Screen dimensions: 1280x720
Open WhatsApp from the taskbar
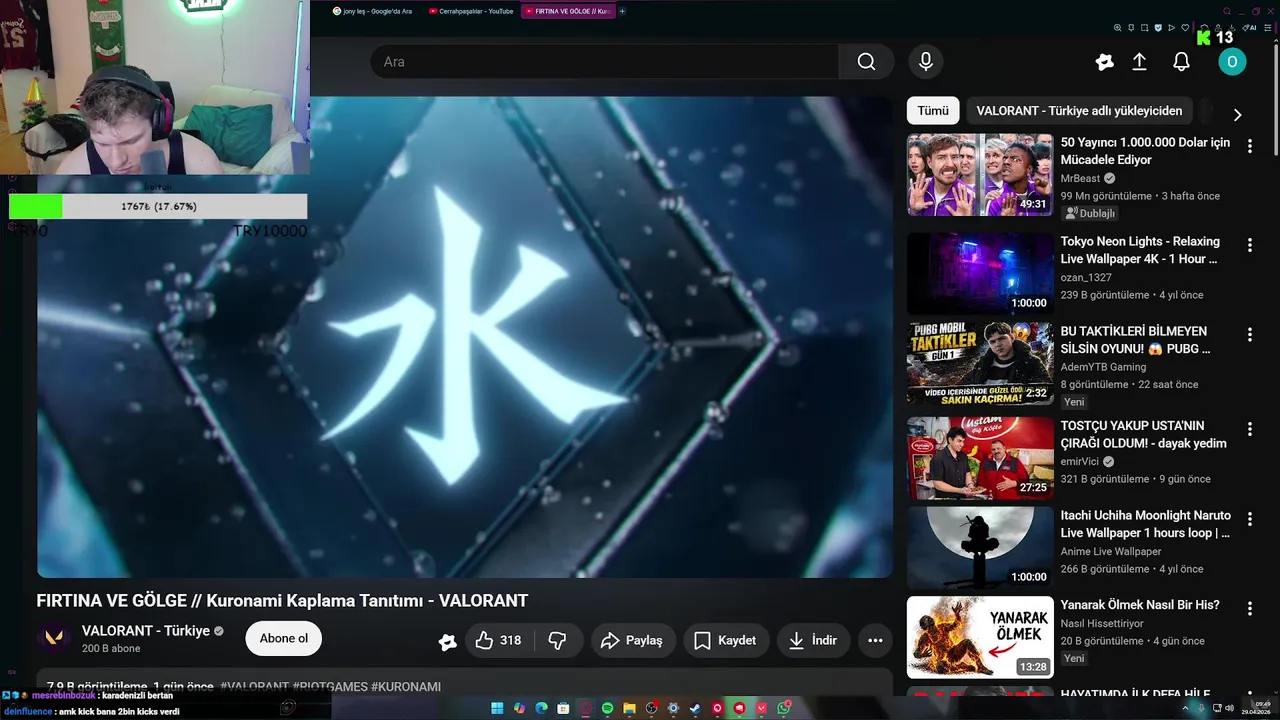pos(783,708)
